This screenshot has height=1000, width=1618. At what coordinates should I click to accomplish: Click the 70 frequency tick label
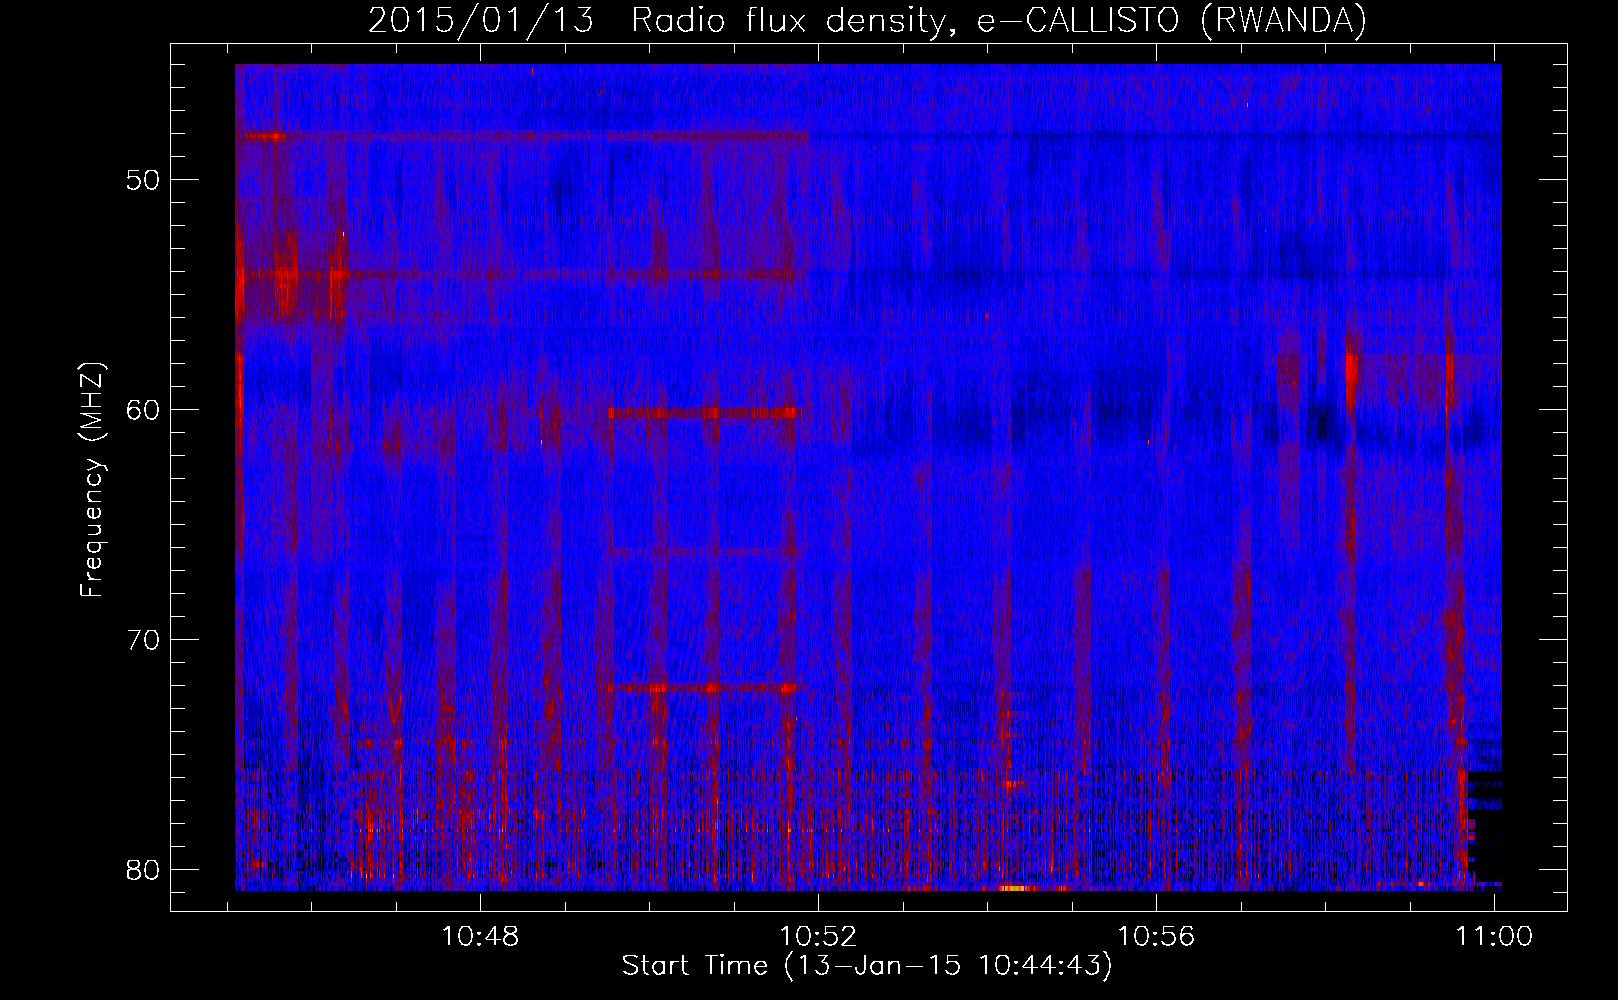144,639
